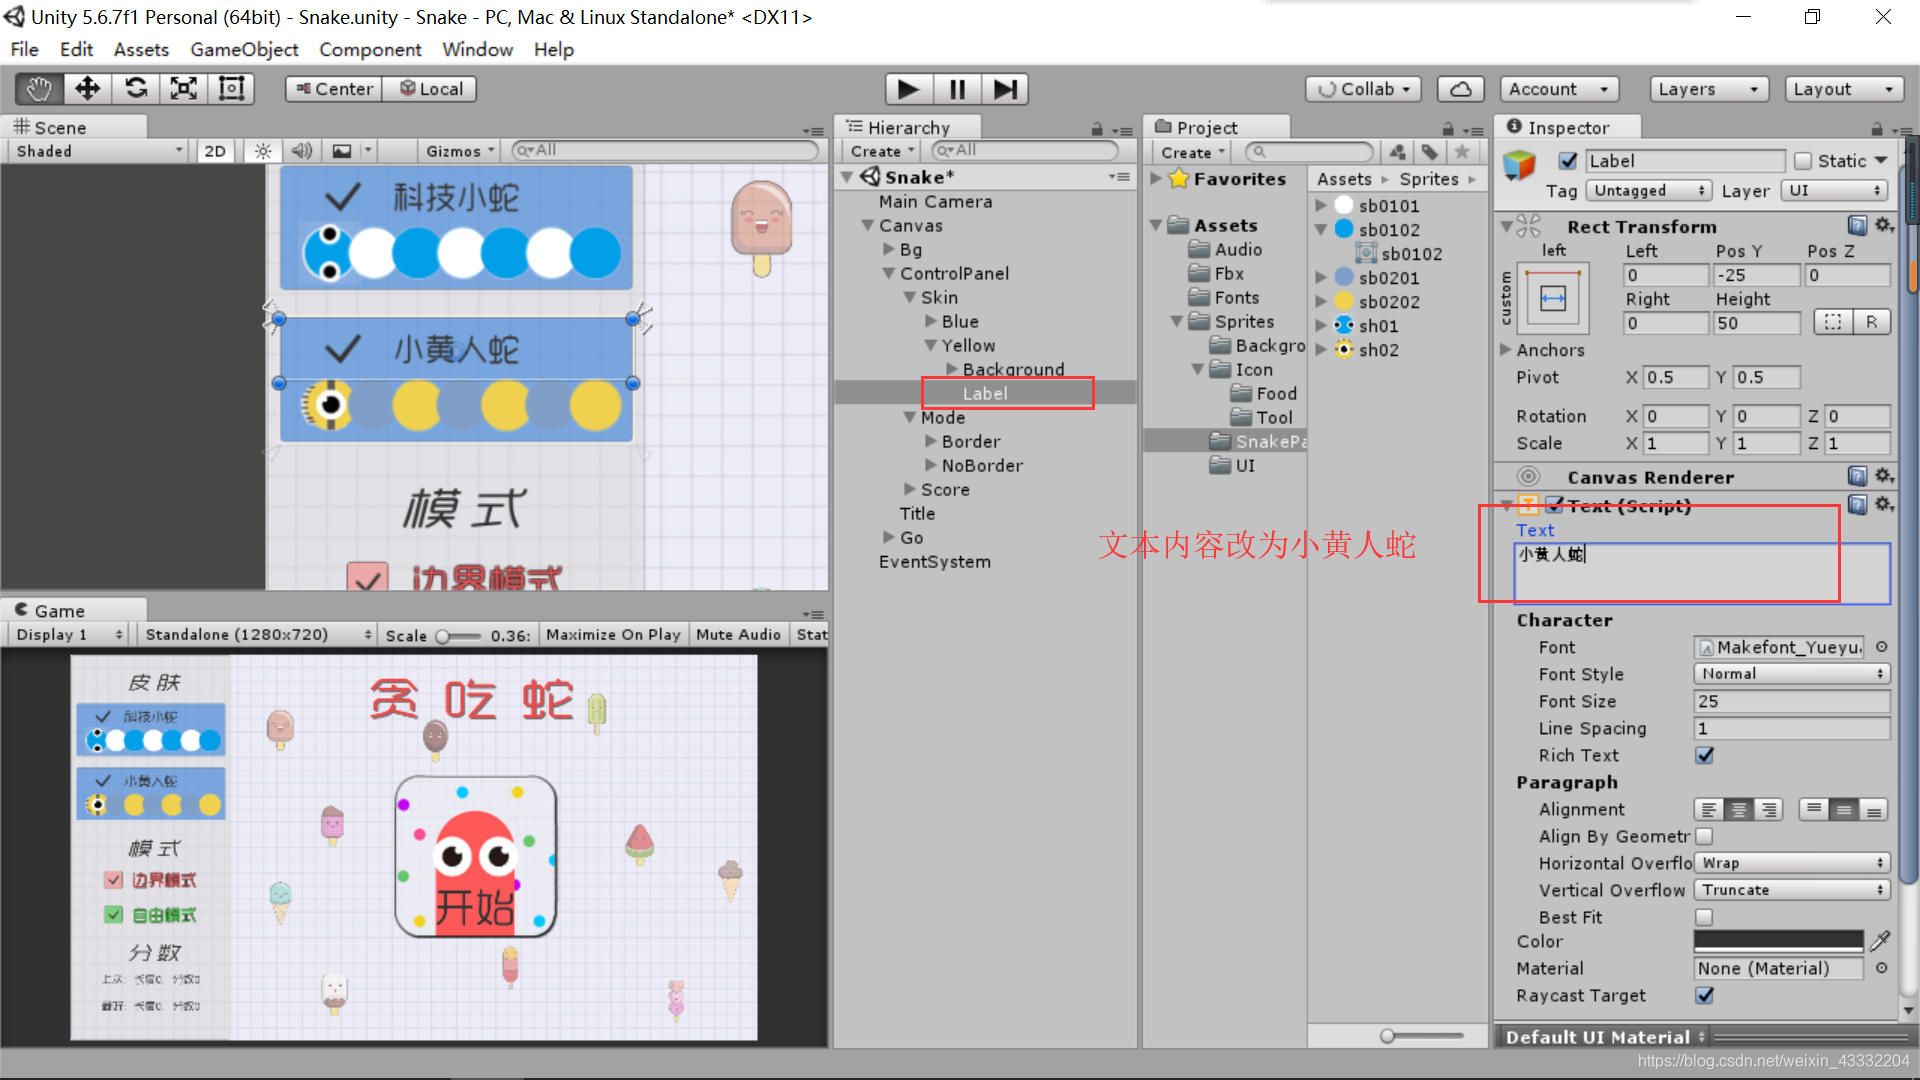The image size is (1920, 1080).
Task: Toggle the Rich Text checkbox
Action: tap(1705, 755)
